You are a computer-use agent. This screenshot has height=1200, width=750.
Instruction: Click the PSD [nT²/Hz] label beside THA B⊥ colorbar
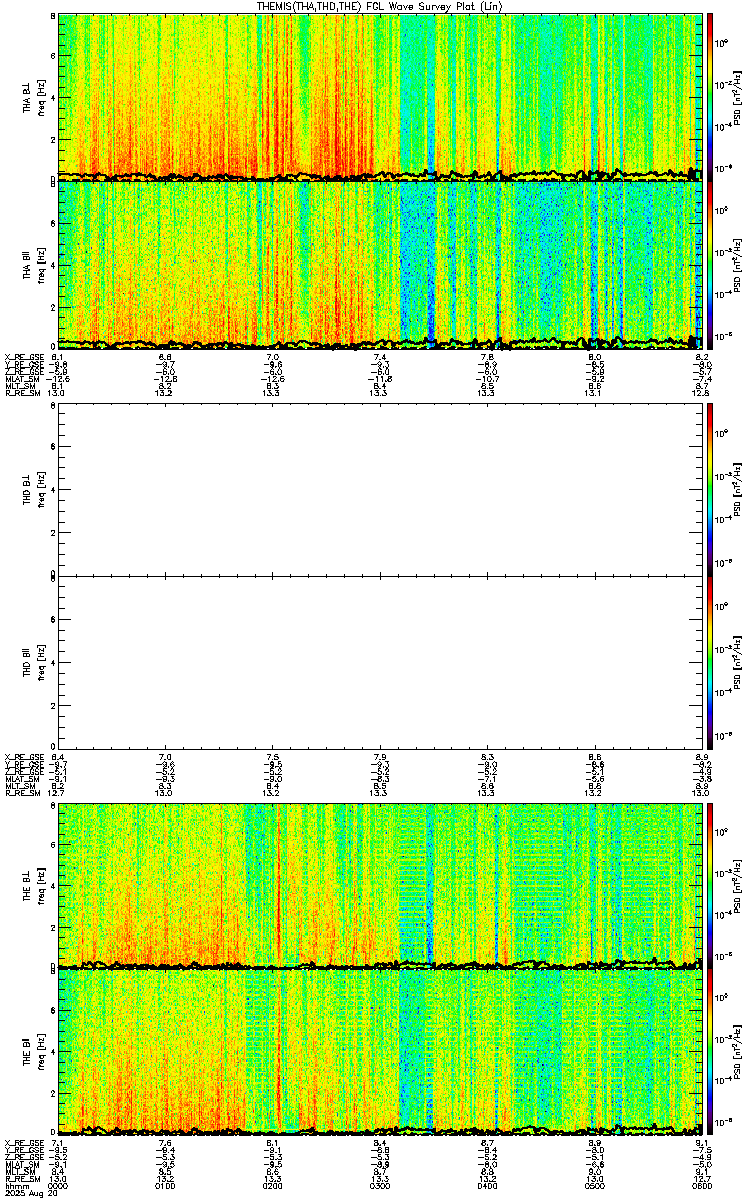point(735,96)
